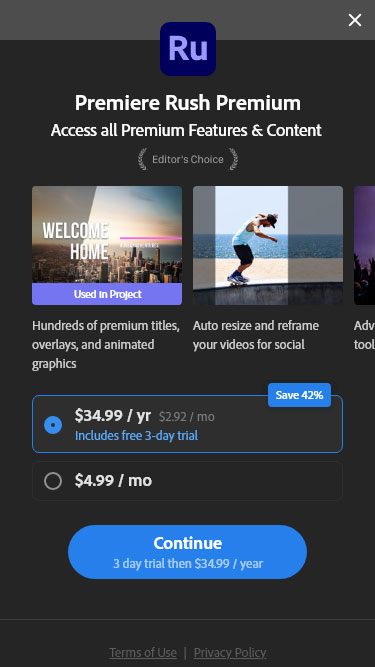Click the $2.92 / mo price text

click(x=187, y=416)
